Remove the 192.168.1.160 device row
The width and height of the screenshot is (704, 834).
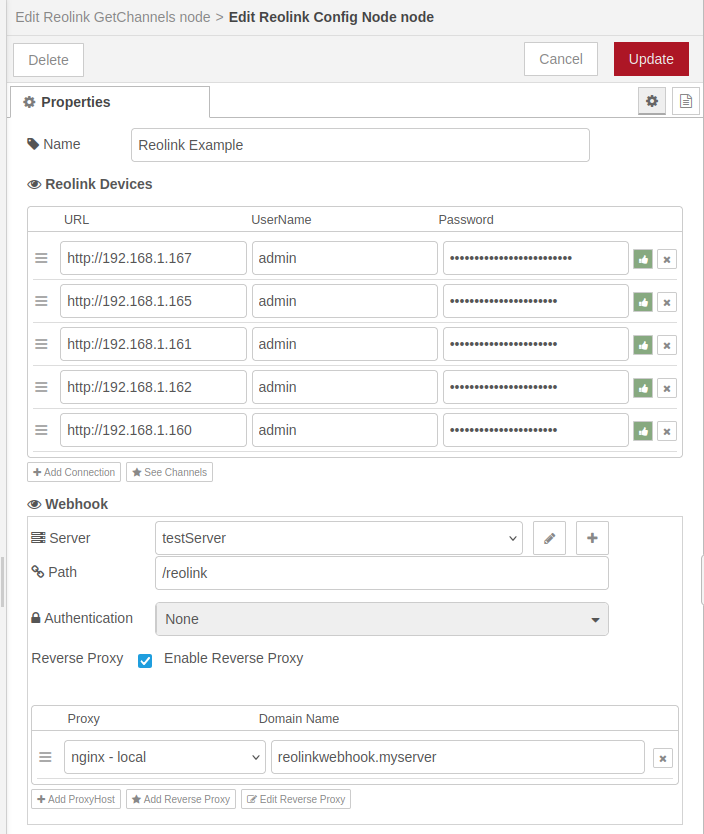coord(667,431)
